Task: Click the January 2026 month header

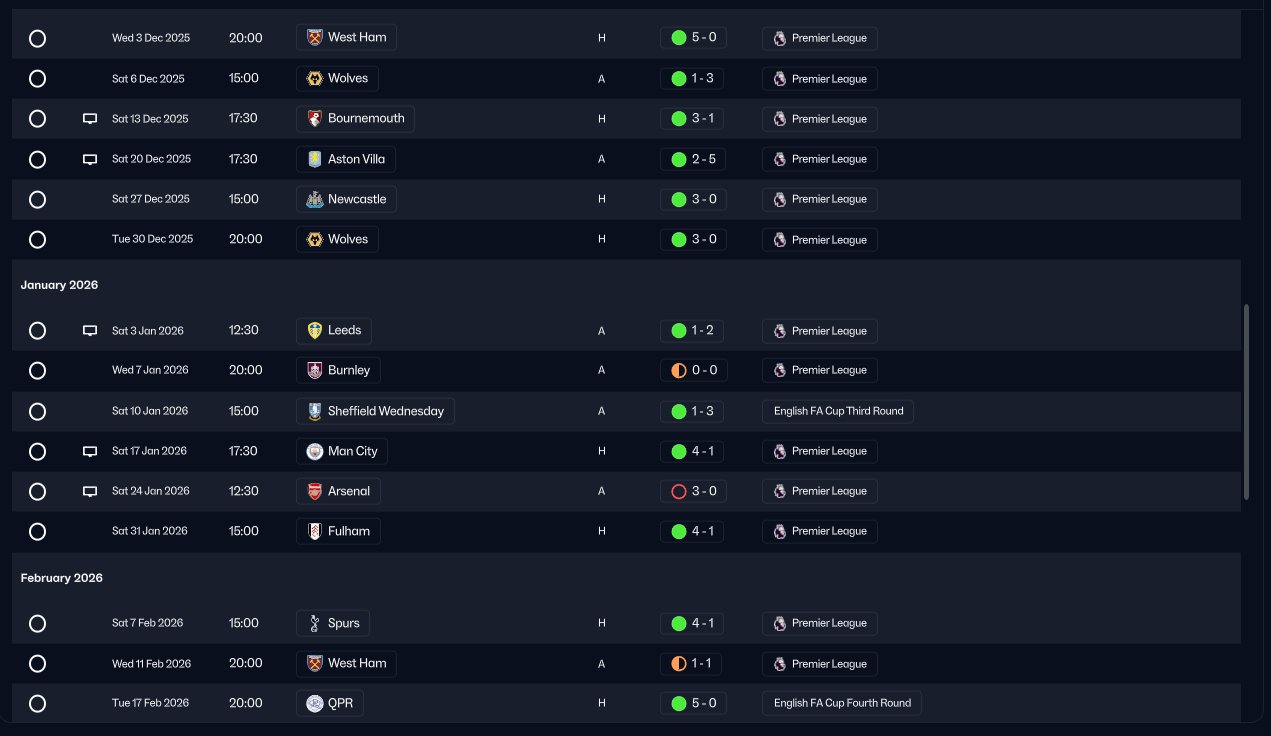Action: (60, 285)
